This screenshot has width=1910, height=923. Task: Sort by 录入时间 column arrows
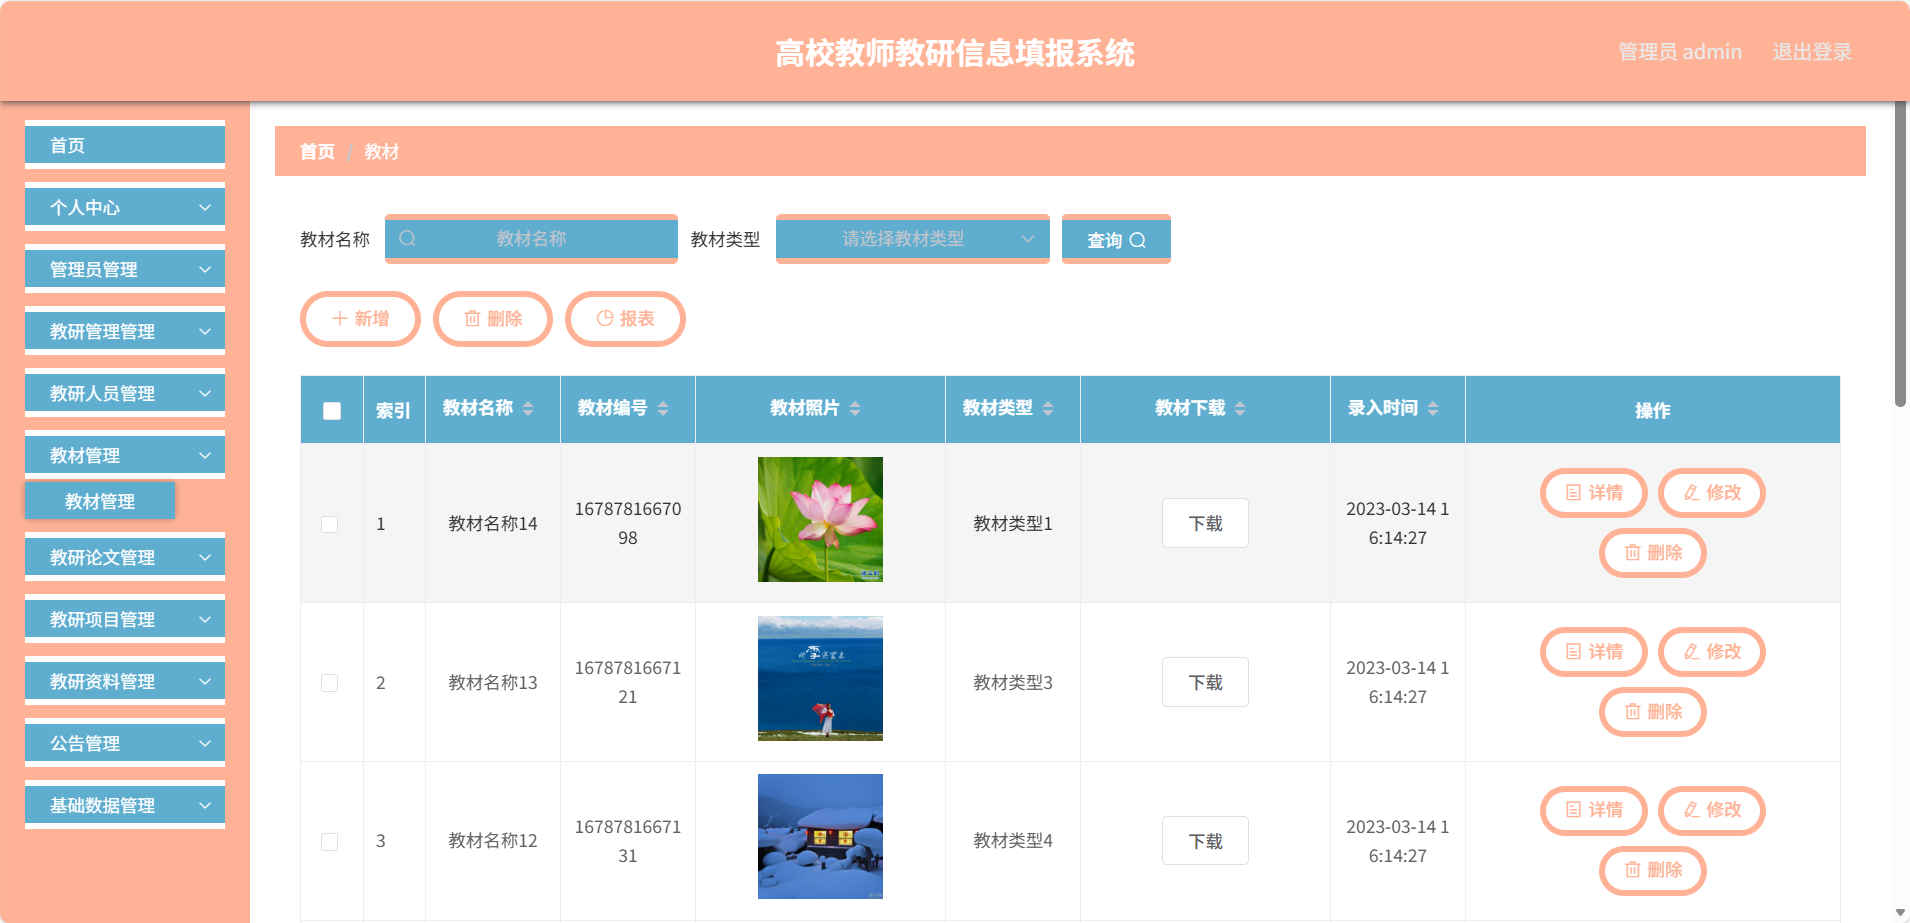pyautogui.click(x=1433, y=408)
